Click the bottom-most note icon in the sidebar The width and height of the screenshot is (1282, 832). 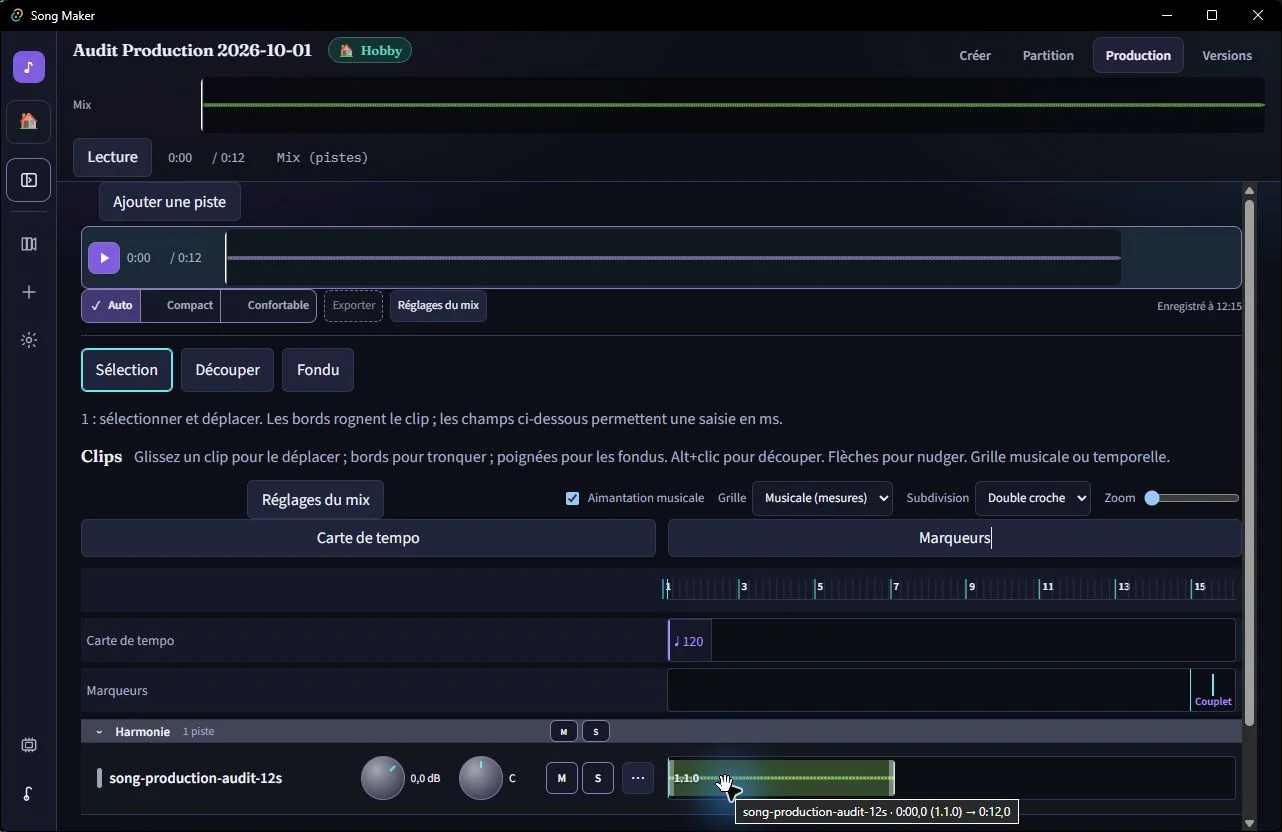point(29,793)
